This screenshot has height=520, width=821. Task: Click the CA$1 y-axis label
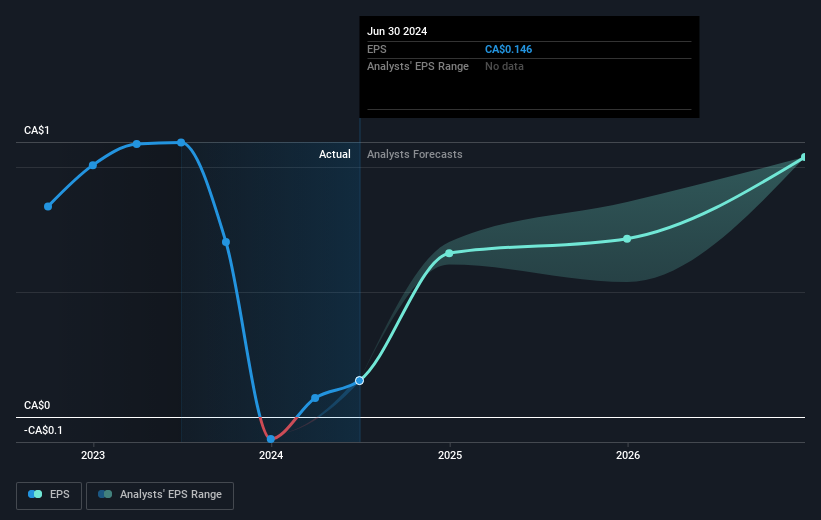(x=37, y=130)
